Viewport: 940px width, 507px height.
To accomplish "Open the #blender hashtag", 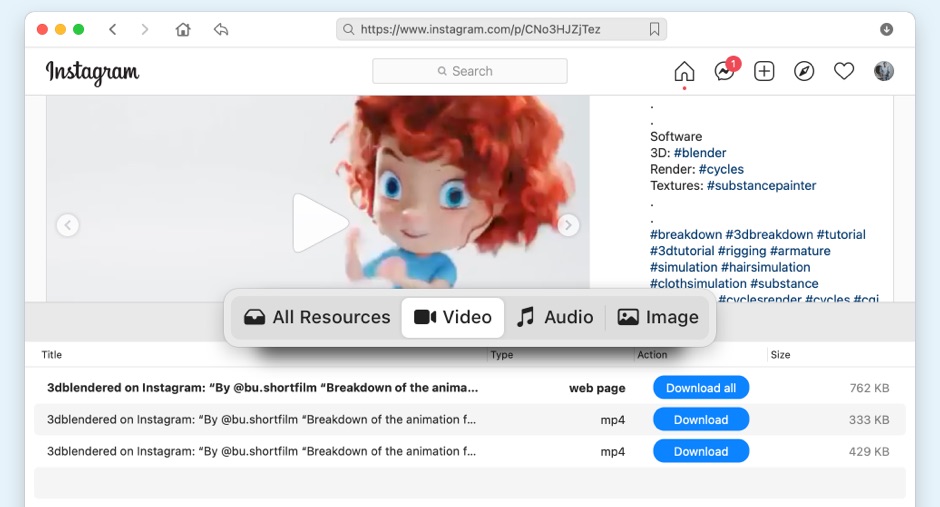I will click(700, 153).
